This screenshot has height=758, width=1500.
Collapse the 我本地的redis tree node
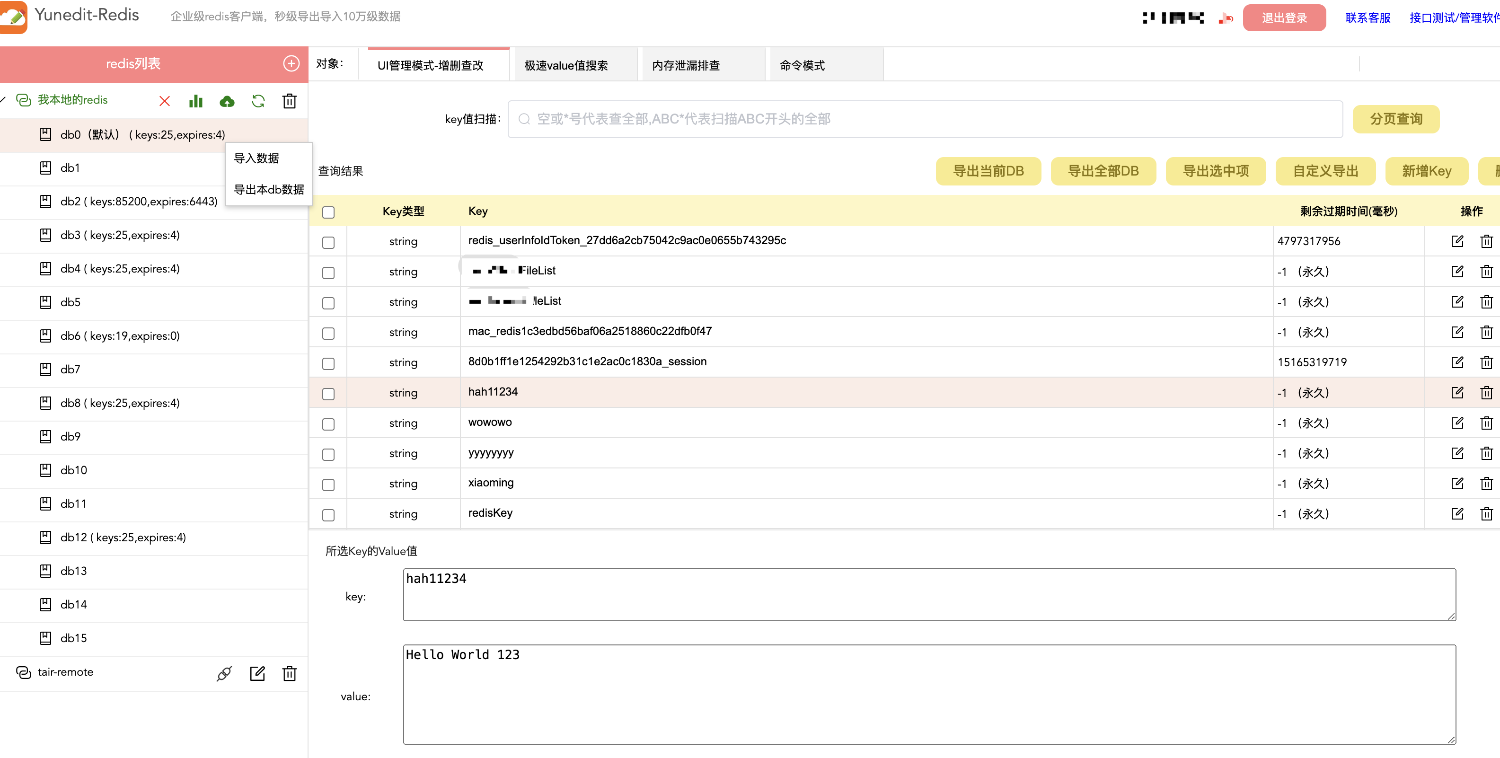click(x=4, y=100)
